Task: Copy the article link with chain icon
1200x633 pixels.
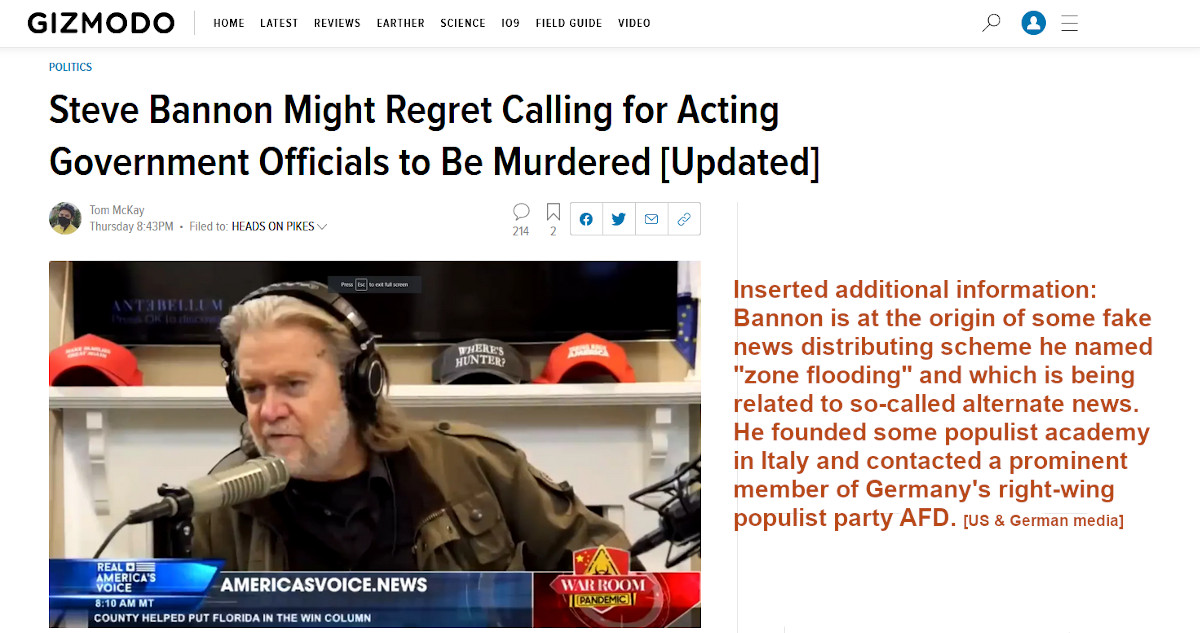Action: coord(684,219)
